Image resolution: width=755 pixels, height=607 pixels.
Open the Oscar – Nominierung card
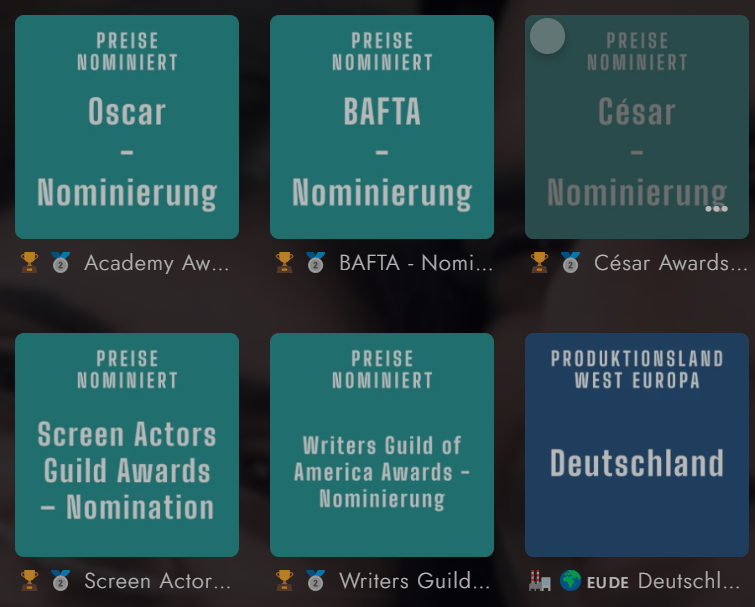click(x=127, y=127)
